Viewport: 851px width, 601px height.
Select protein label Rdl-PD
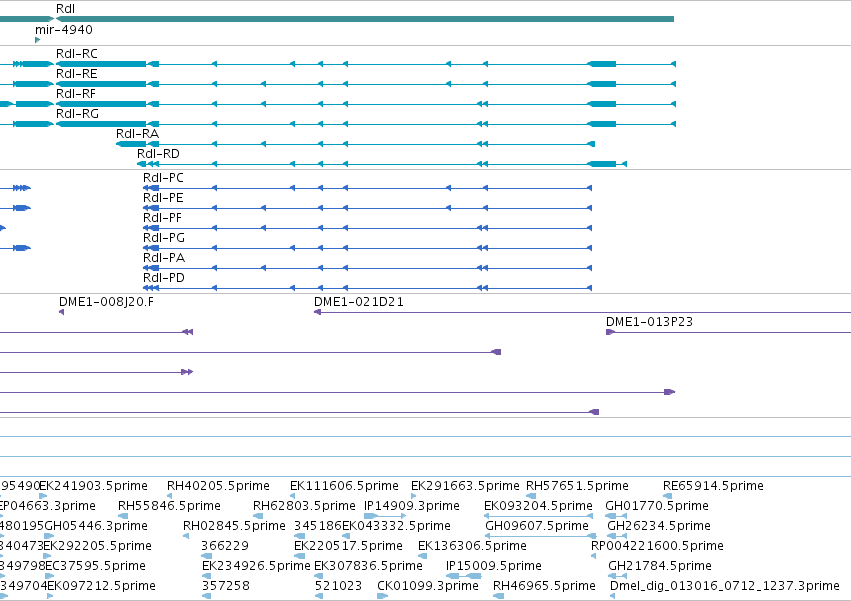(x=164, y=277)
